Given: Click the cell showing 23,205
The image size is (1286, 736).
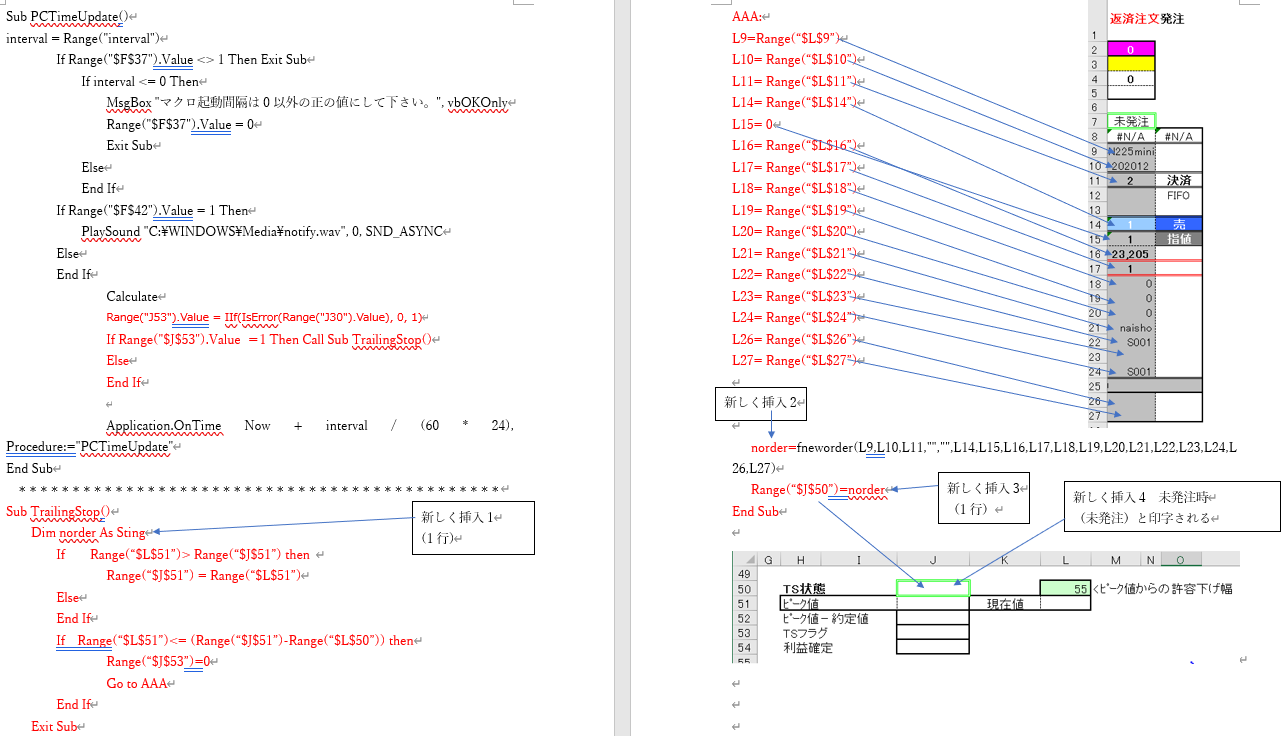Looking at the screenshot, I should pos(1131,254).
